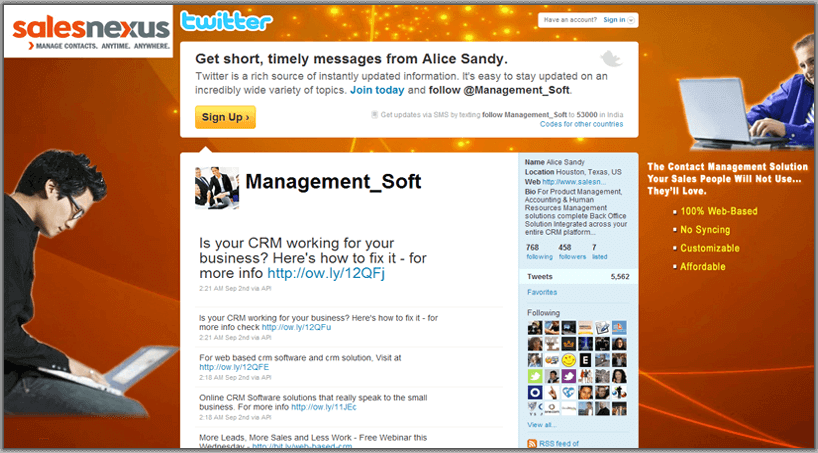The image size is (818, 453).
Task: Click the yellow smiley face avatar
Action: [x=569, y=360]
